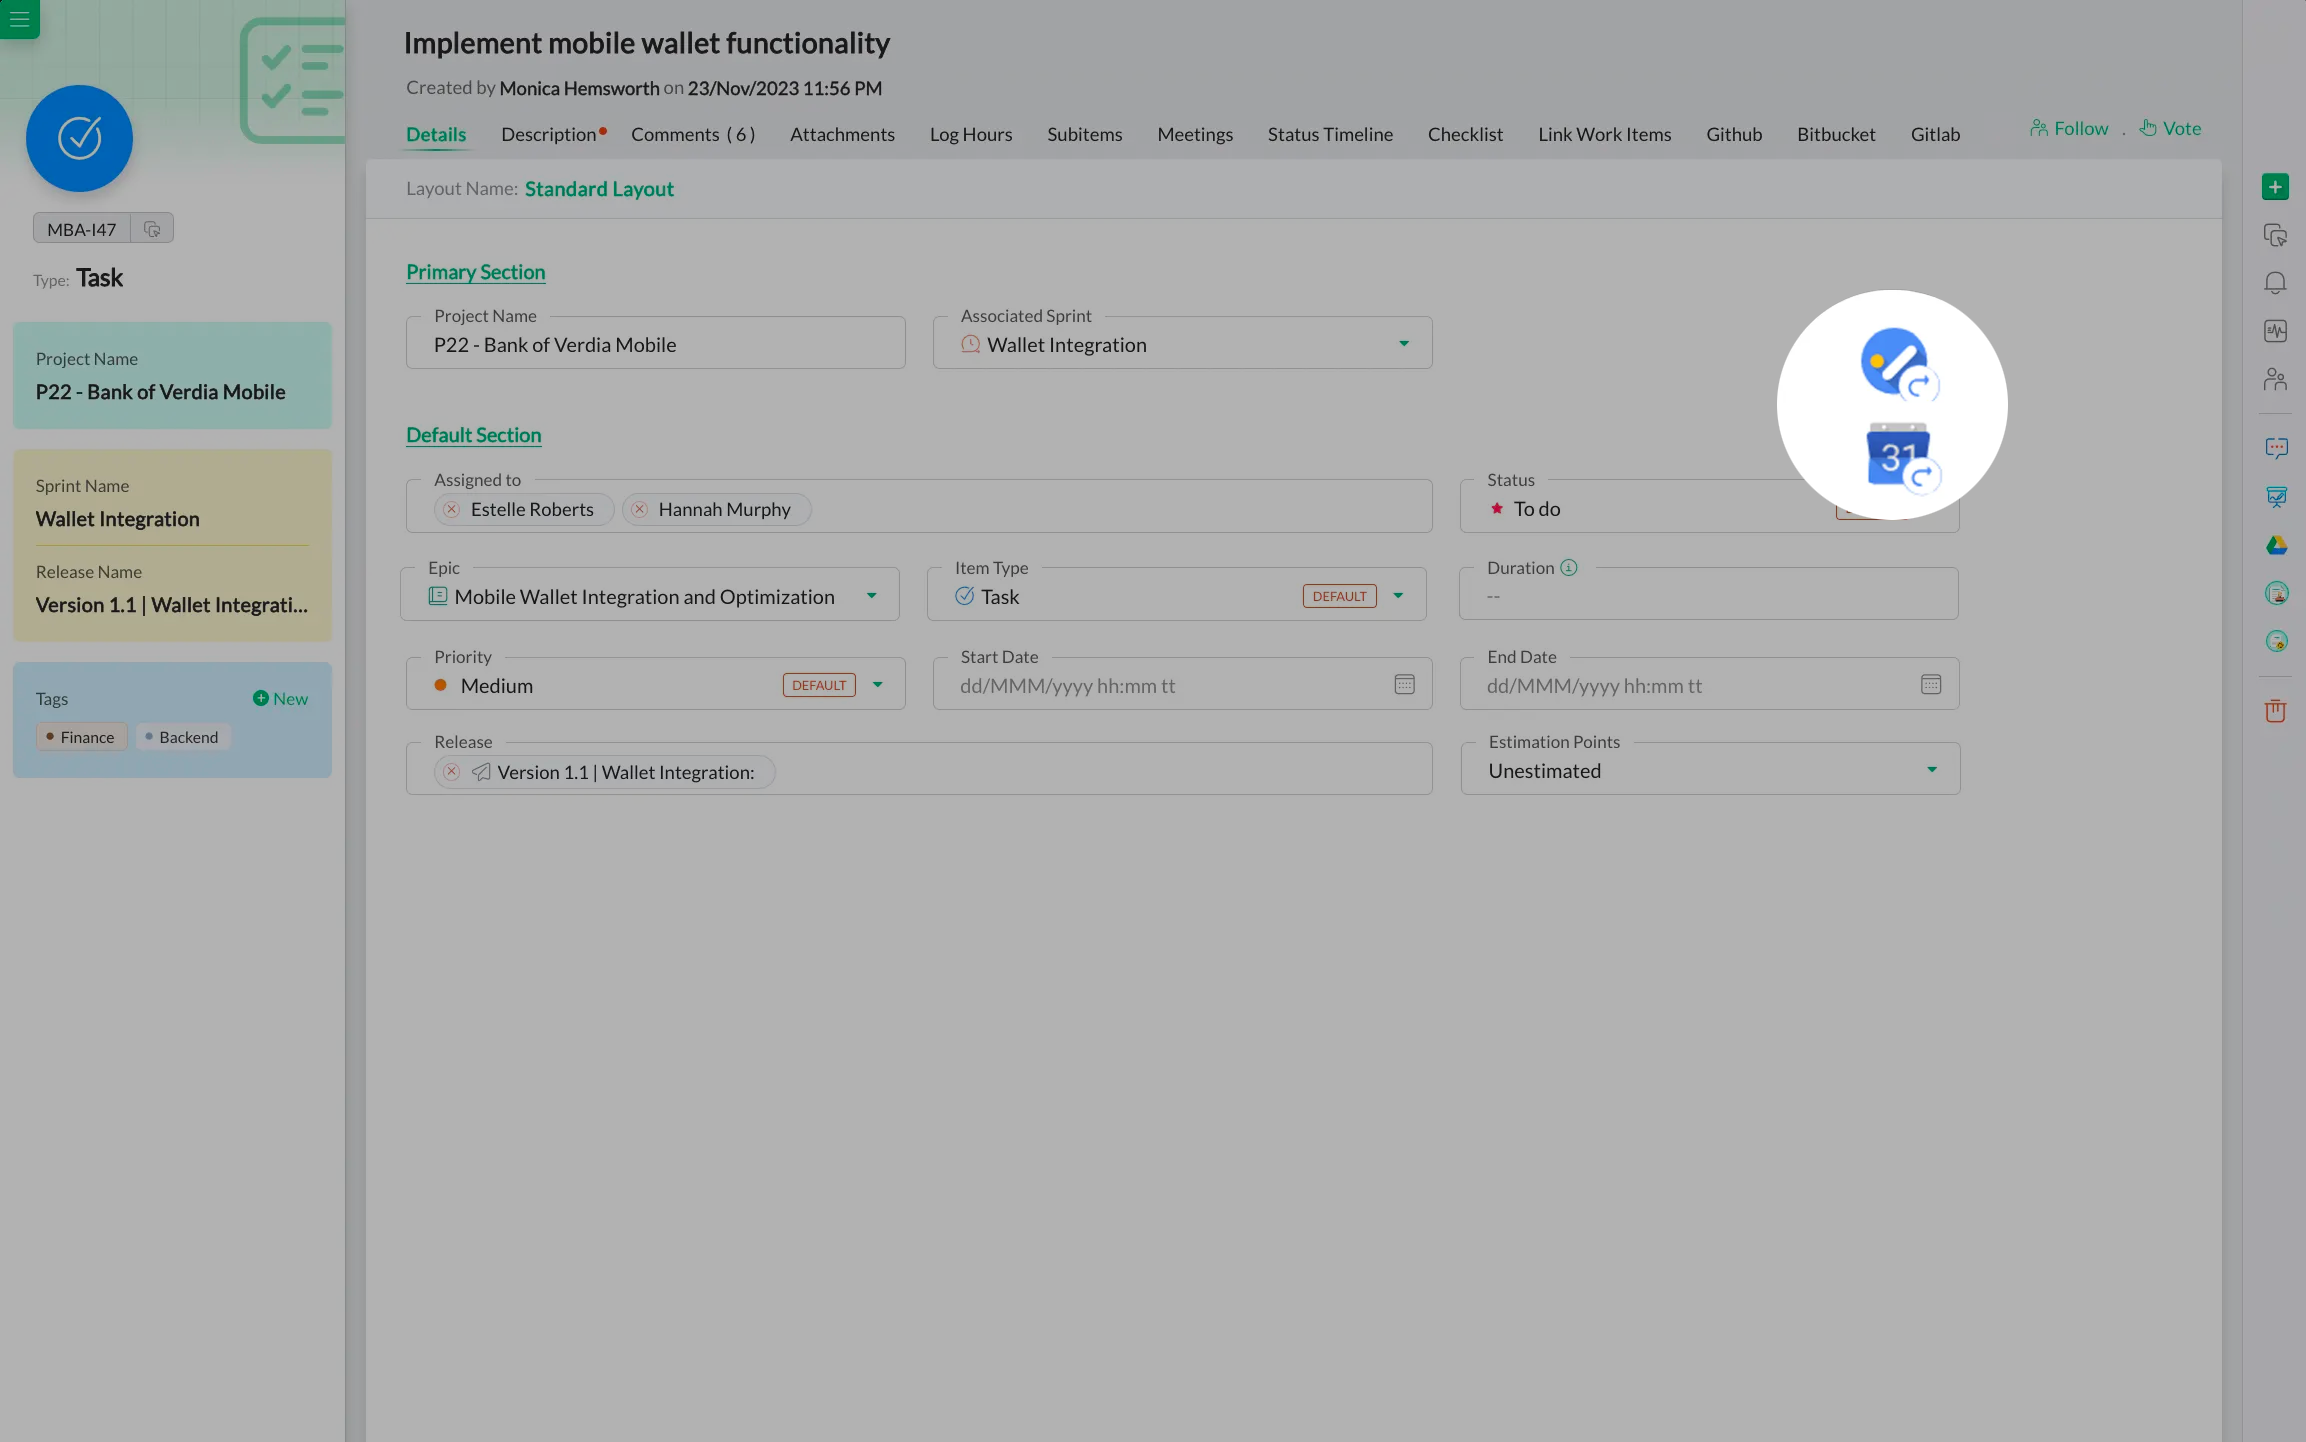Remove Estelle Roberts from assignees

(452, 510)
